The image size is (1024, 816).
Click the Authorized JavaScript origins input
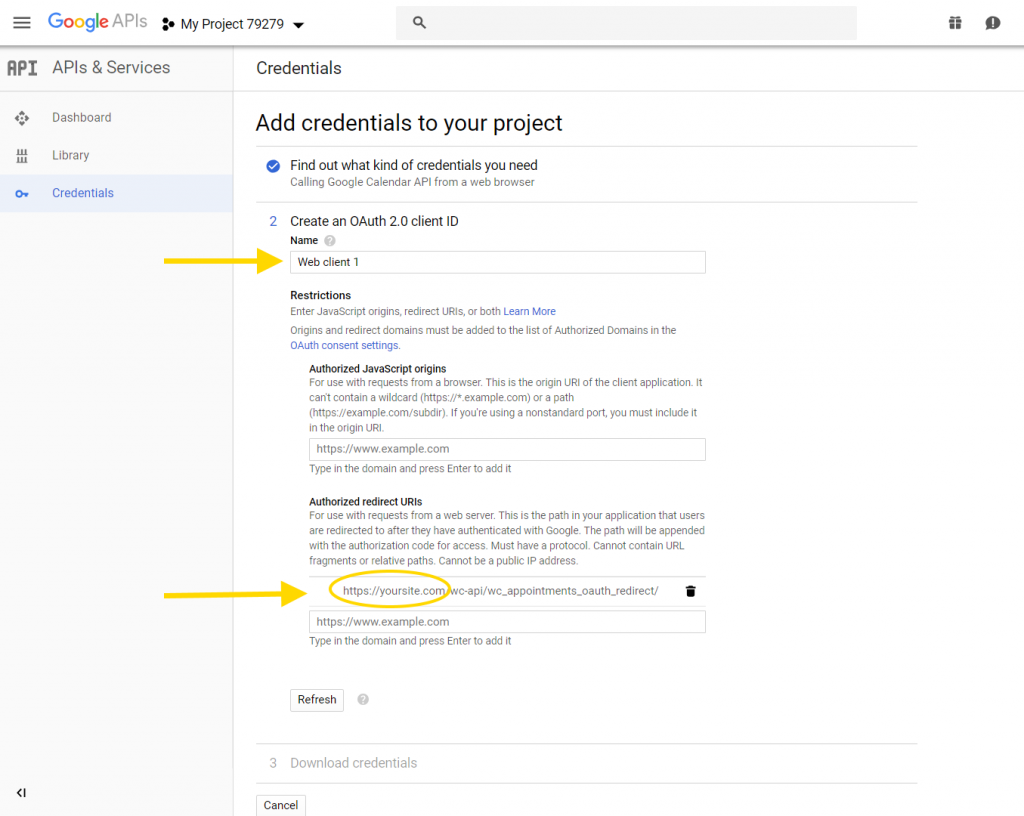507,449
